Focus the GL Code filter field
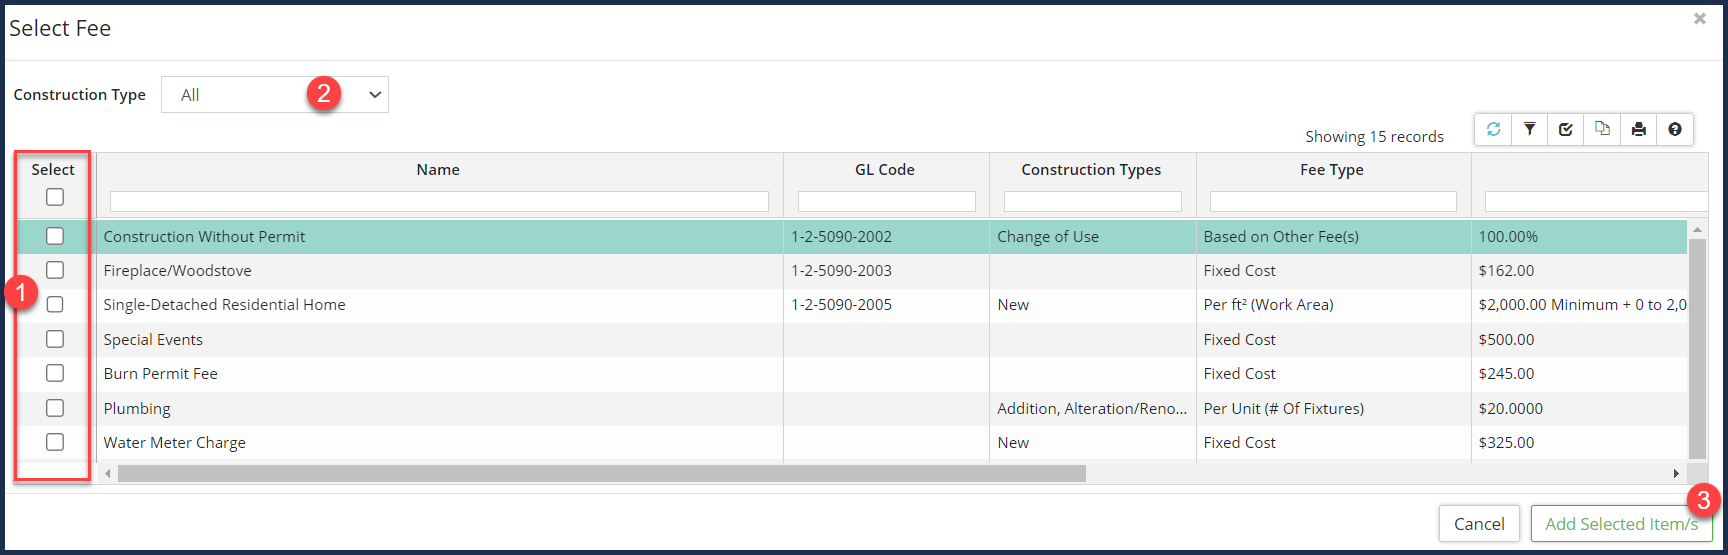Viewport: 1728px width, 555px height. [x=886, y=202]
